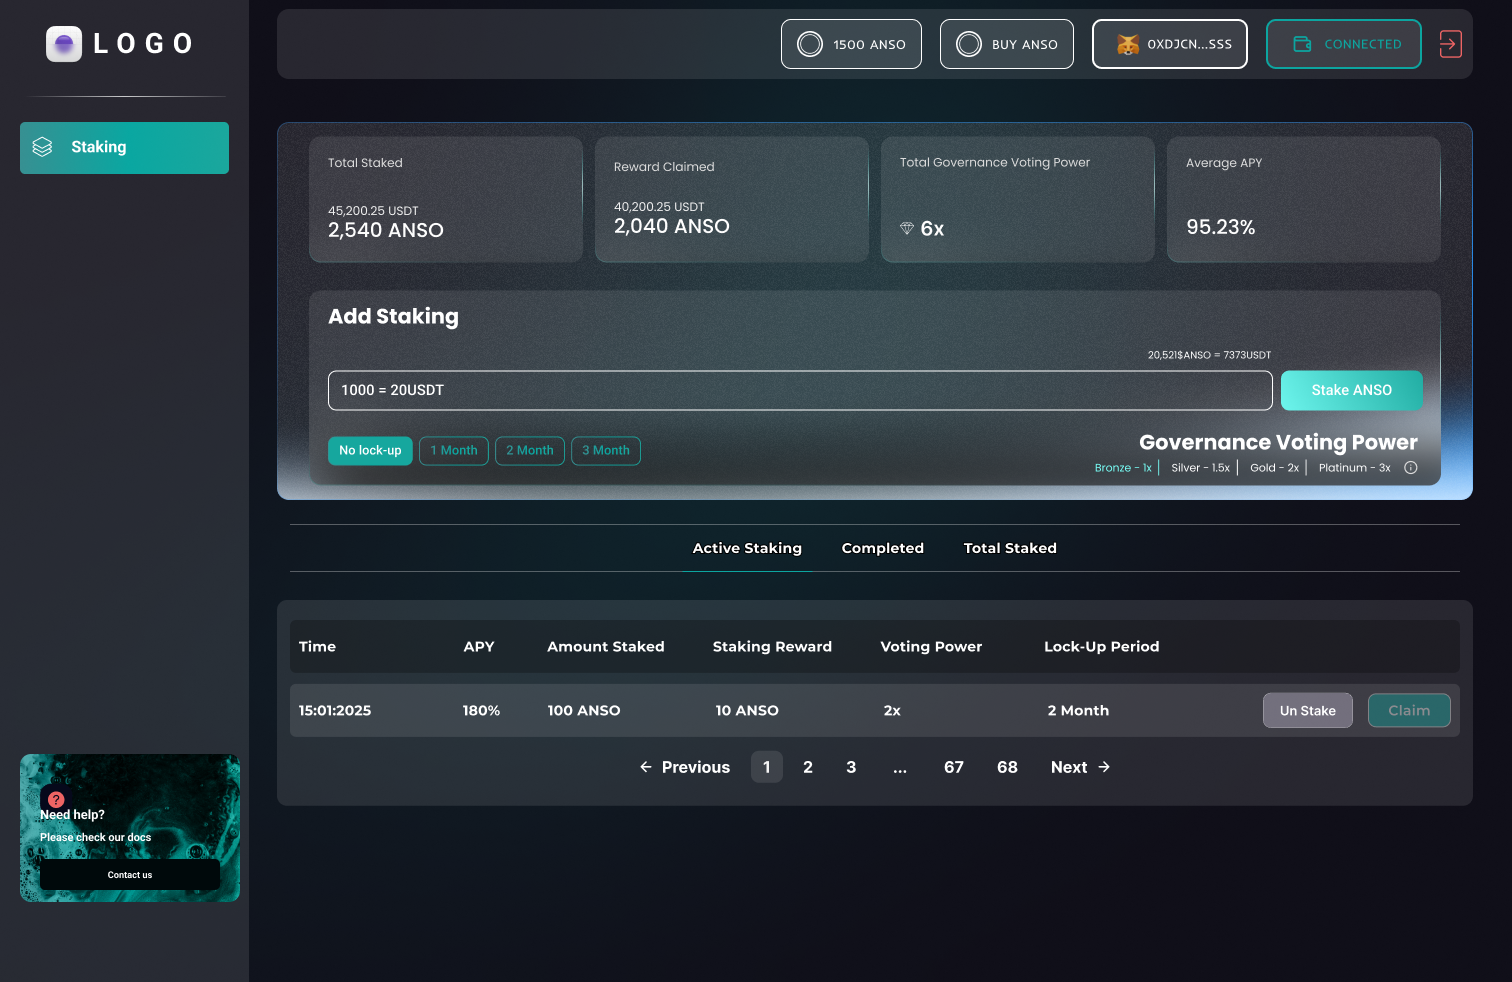Screen dimensions: 1512x982
Task: Select the No lock-up staking option
Action: click(370, 450)
